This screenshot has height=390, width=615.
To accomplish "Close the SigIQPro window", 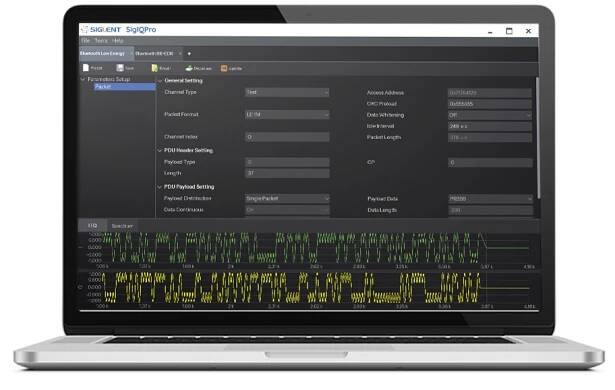I will click(528, 31).
